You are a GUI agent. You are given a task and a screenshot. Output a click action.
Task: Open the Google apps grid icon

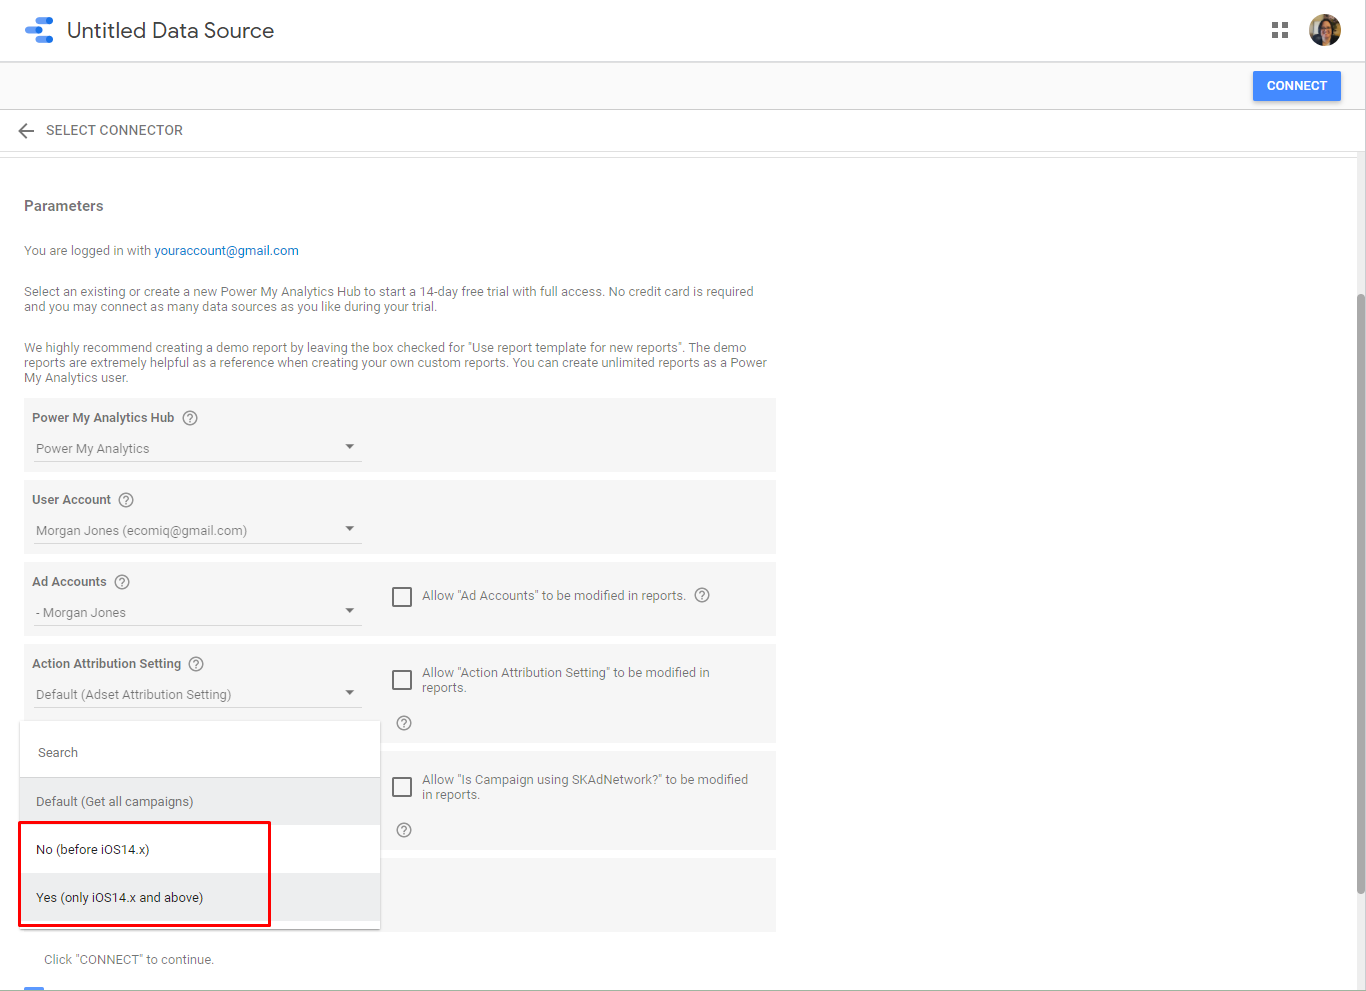pos(1279,30)
